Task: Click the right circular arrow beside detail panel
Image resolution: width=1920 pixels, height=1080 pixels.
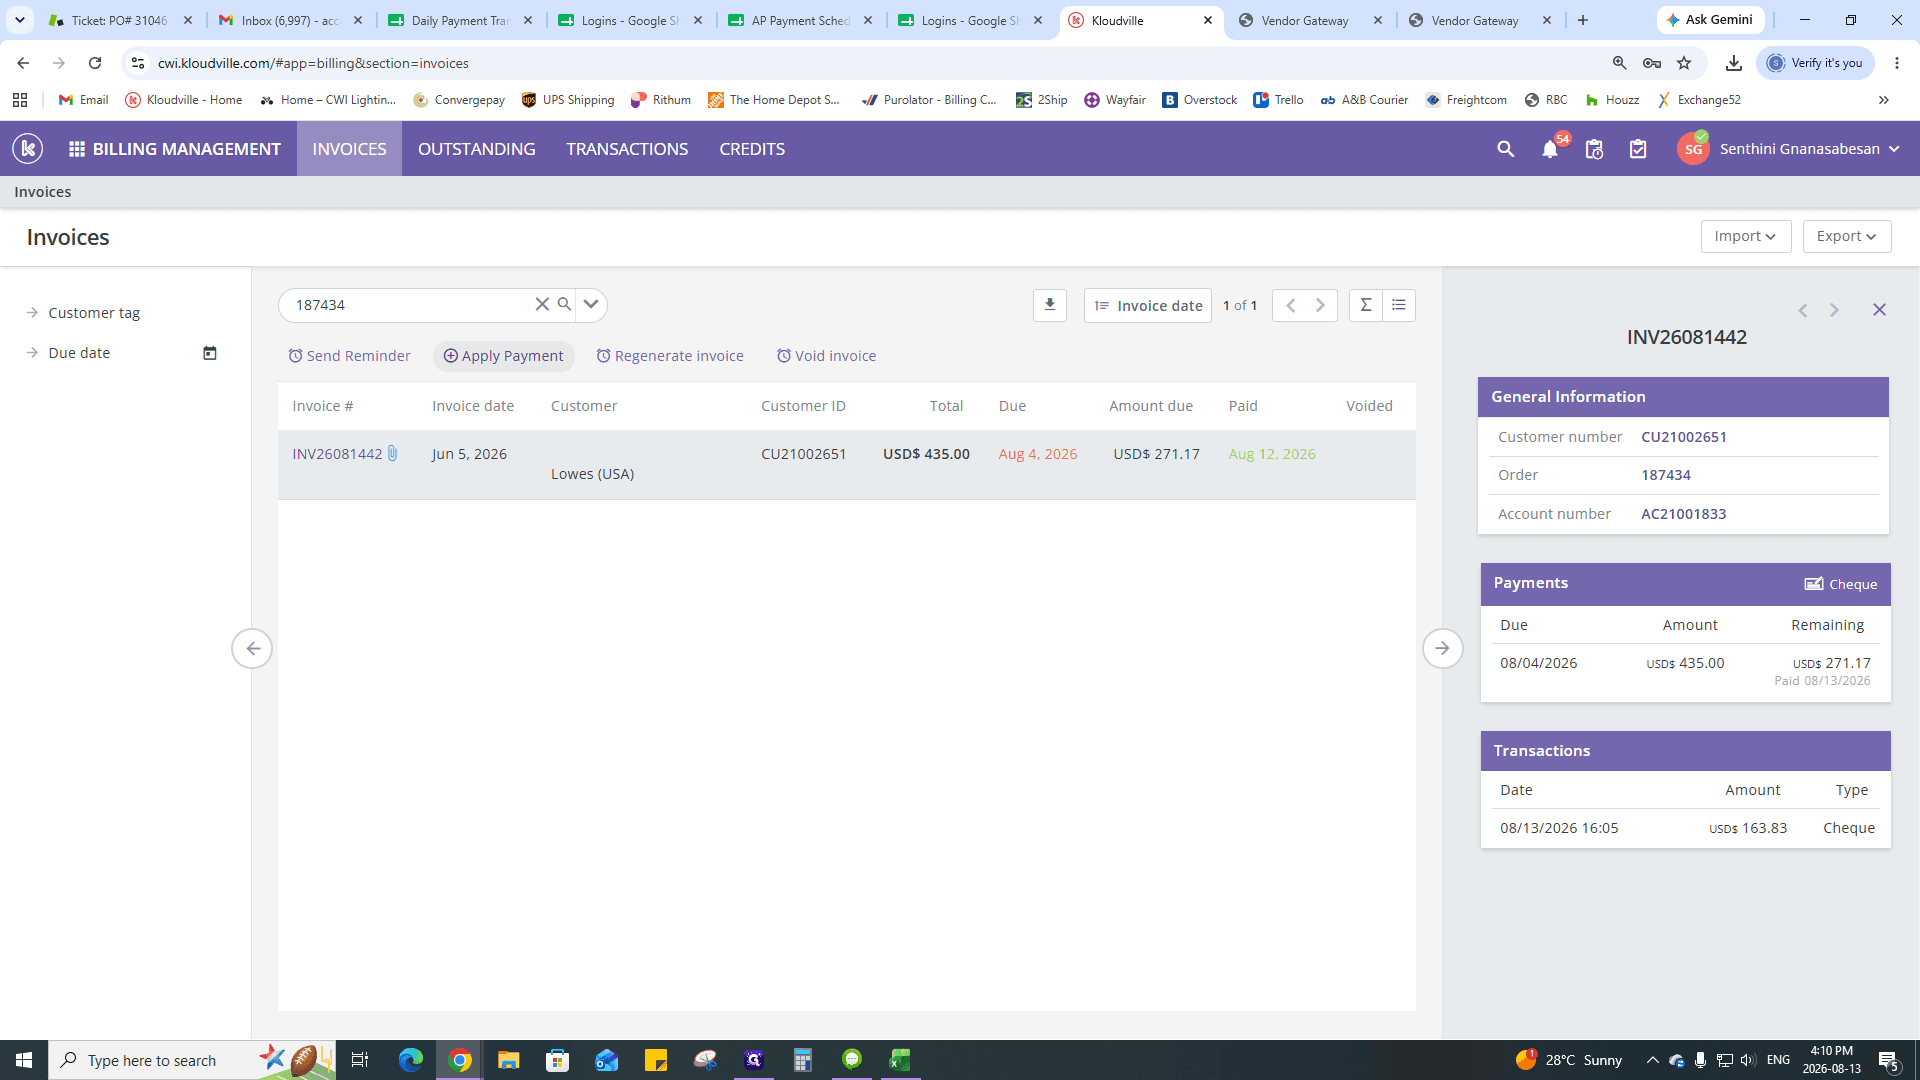Action: (x=1442, y=648)
